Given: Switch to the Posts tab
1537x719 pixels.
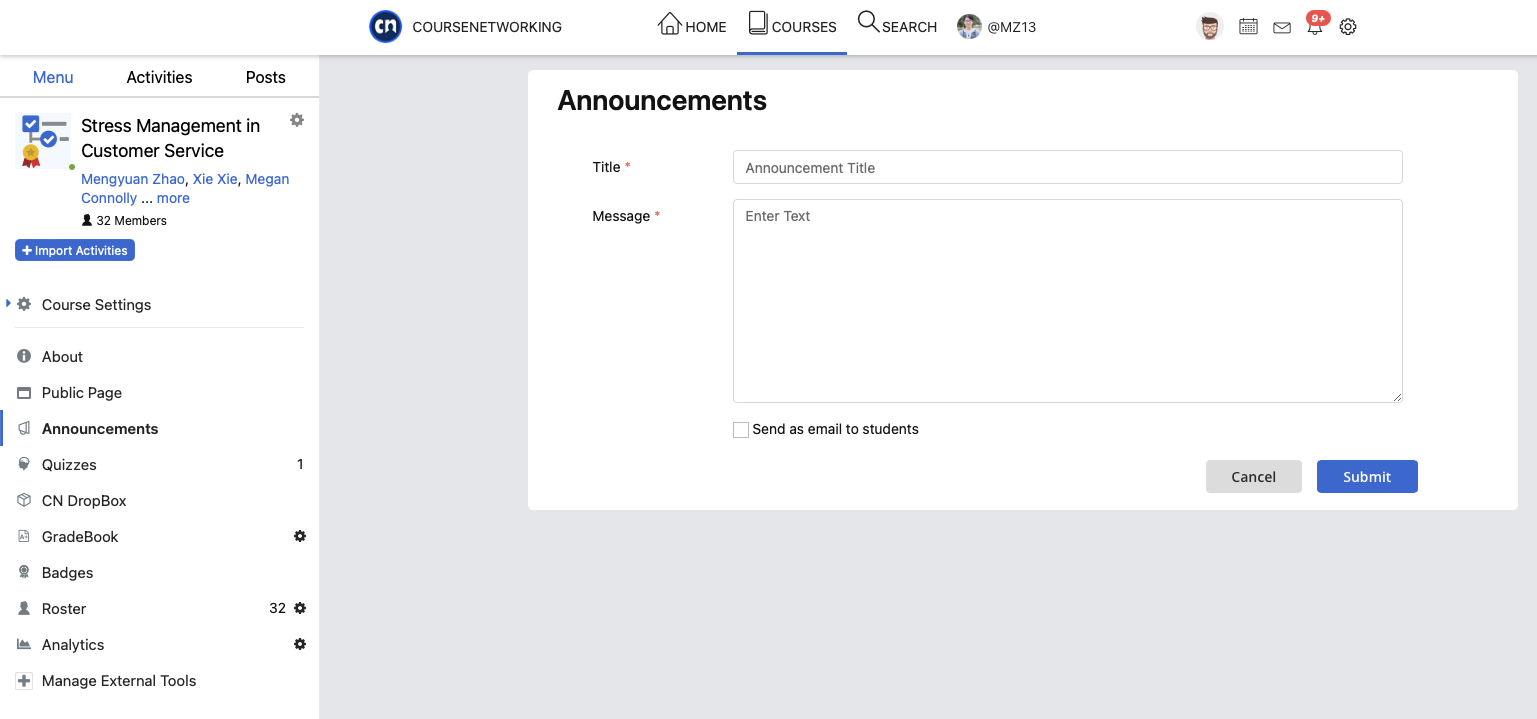Looking at the screenshot, I should (266, 77).
